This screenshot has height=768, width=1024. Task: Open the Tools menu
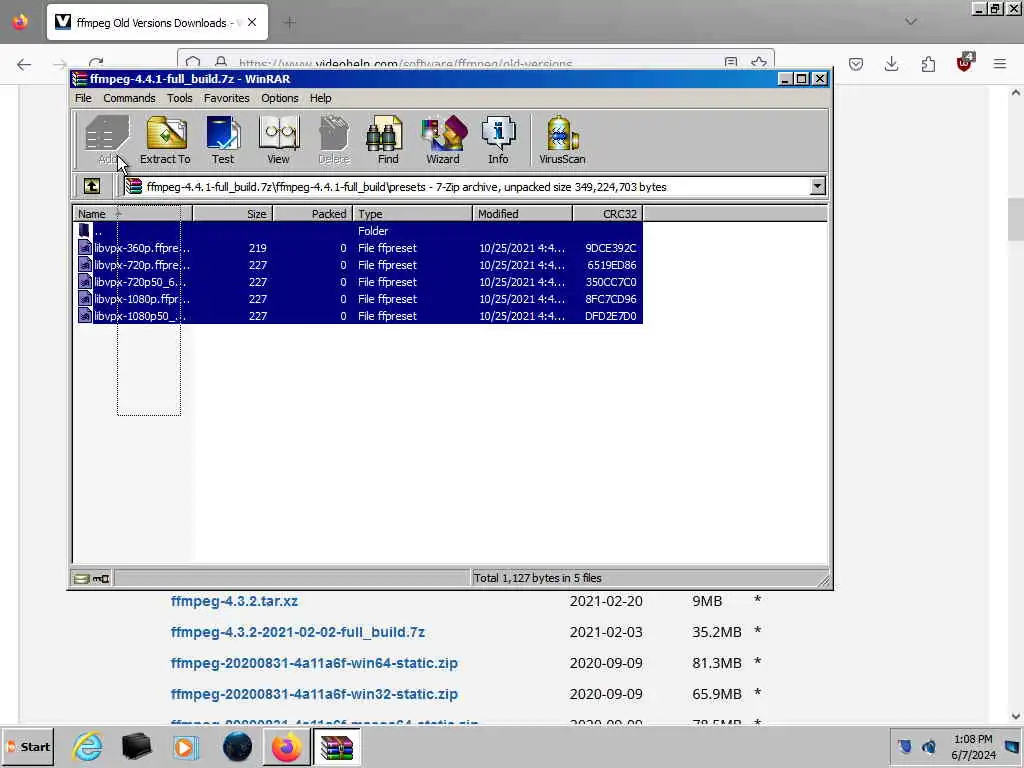click(x=179, y=98)
